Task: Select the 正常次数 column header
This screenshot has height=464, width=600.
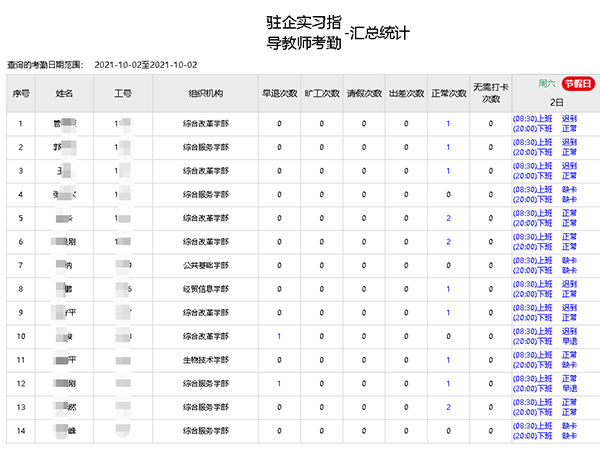Action: pyautogui.click(x=448, y=93)
